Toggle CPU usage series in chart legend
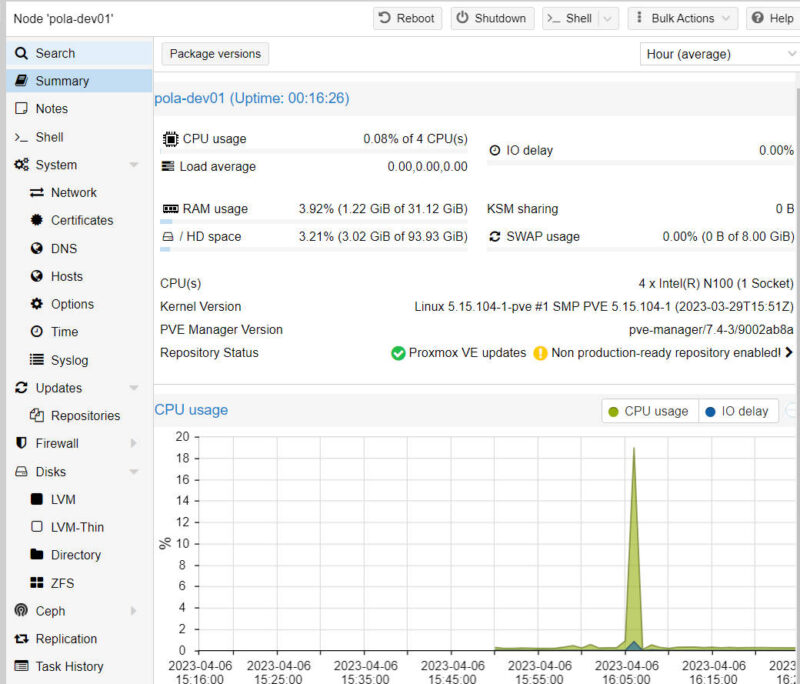 (650, 411)
